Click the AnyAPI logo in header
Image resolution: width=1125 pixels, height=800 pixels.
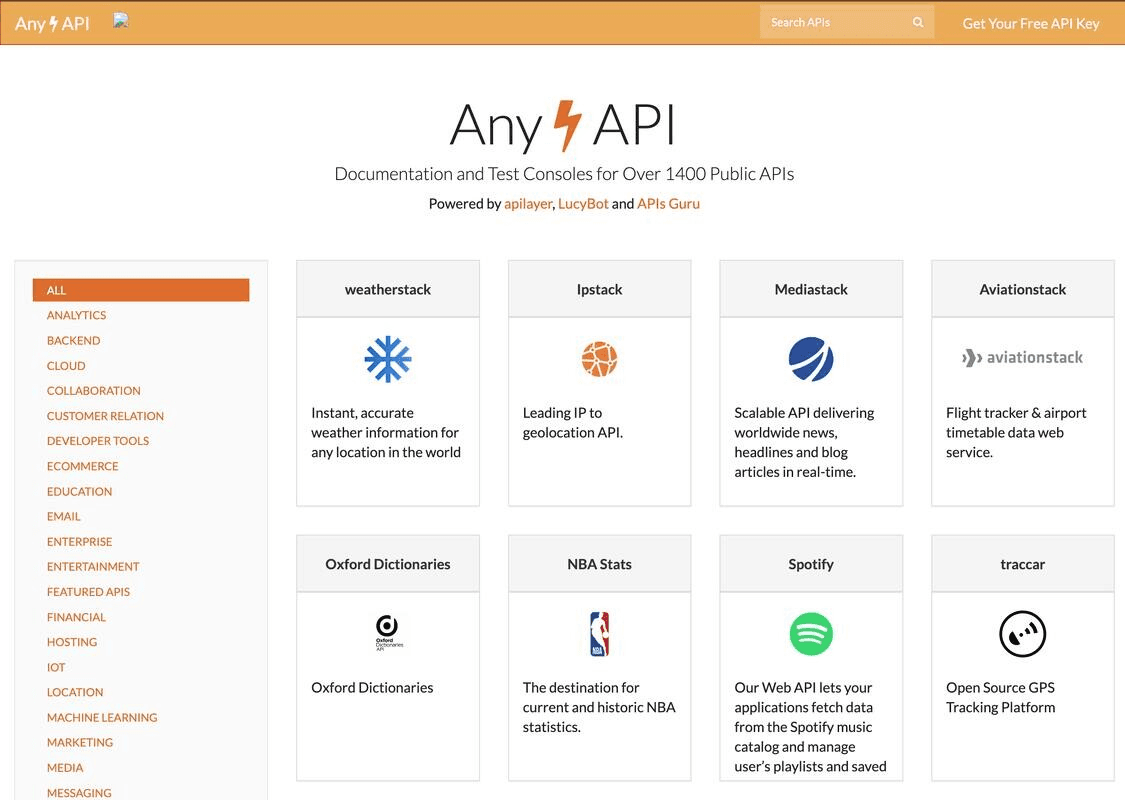(52, 23)
